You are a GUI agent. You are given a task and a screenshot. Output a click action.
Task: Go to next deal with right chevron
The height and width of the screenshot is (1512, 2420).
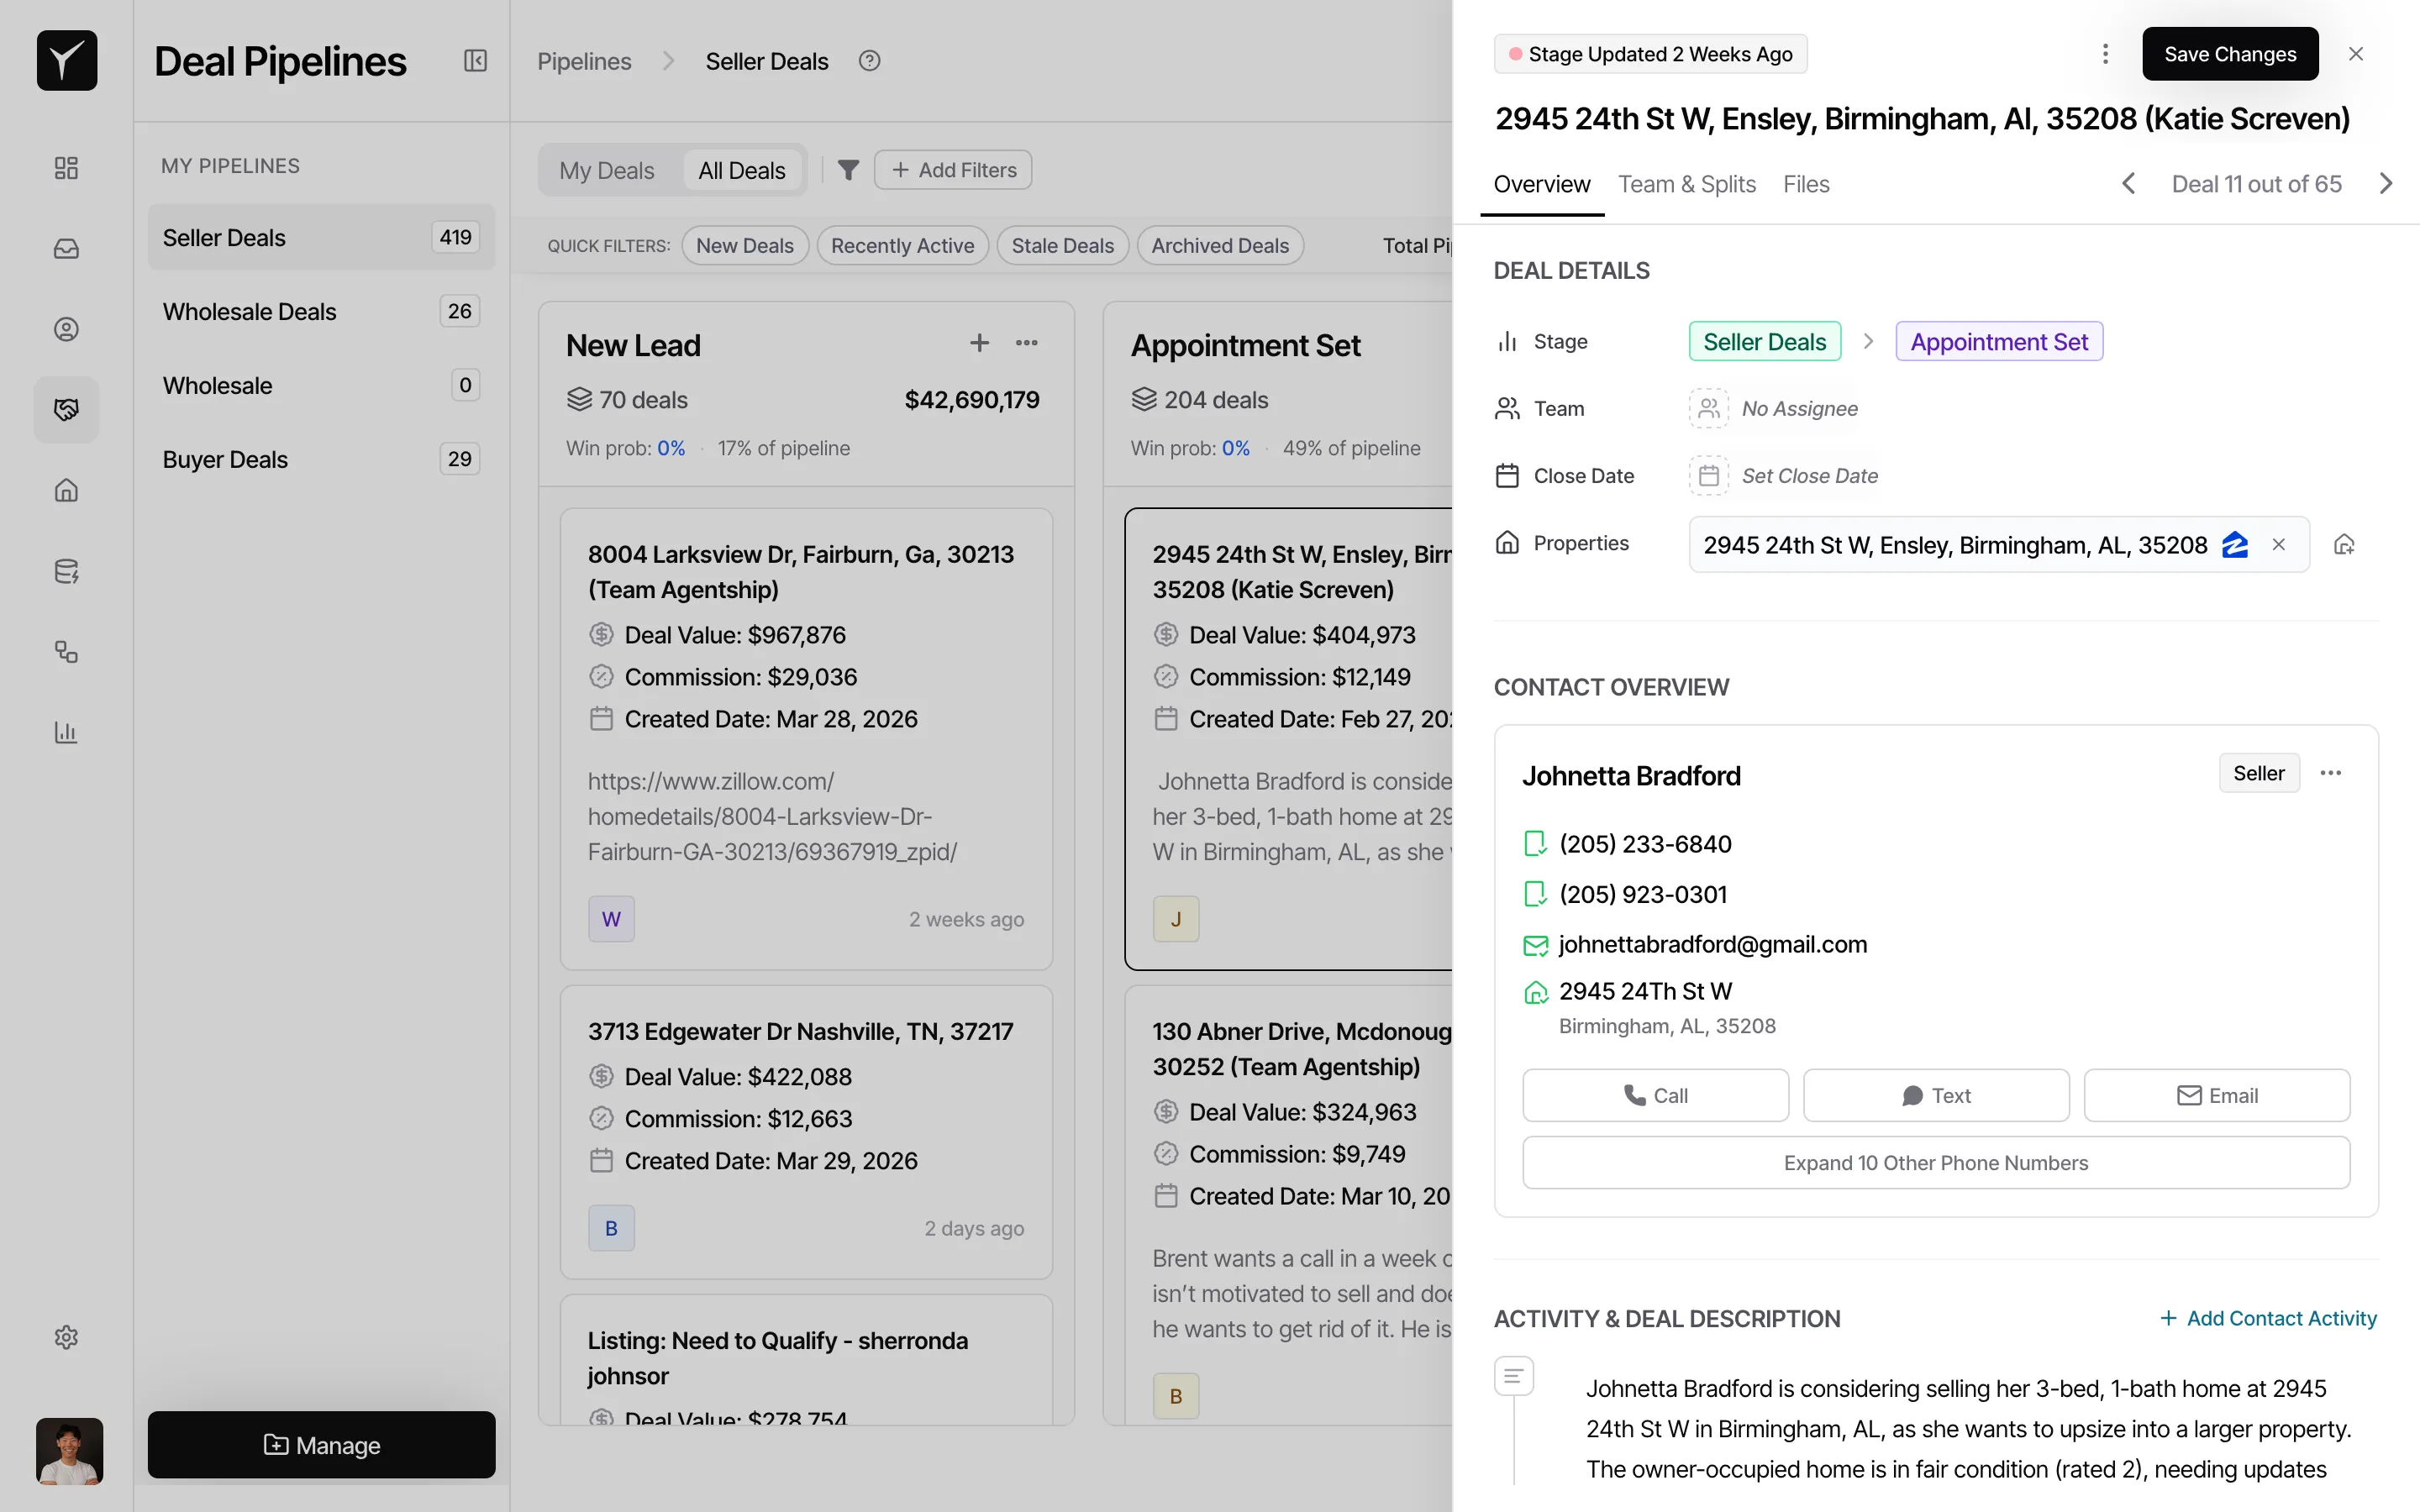[x=2386, y=184]
